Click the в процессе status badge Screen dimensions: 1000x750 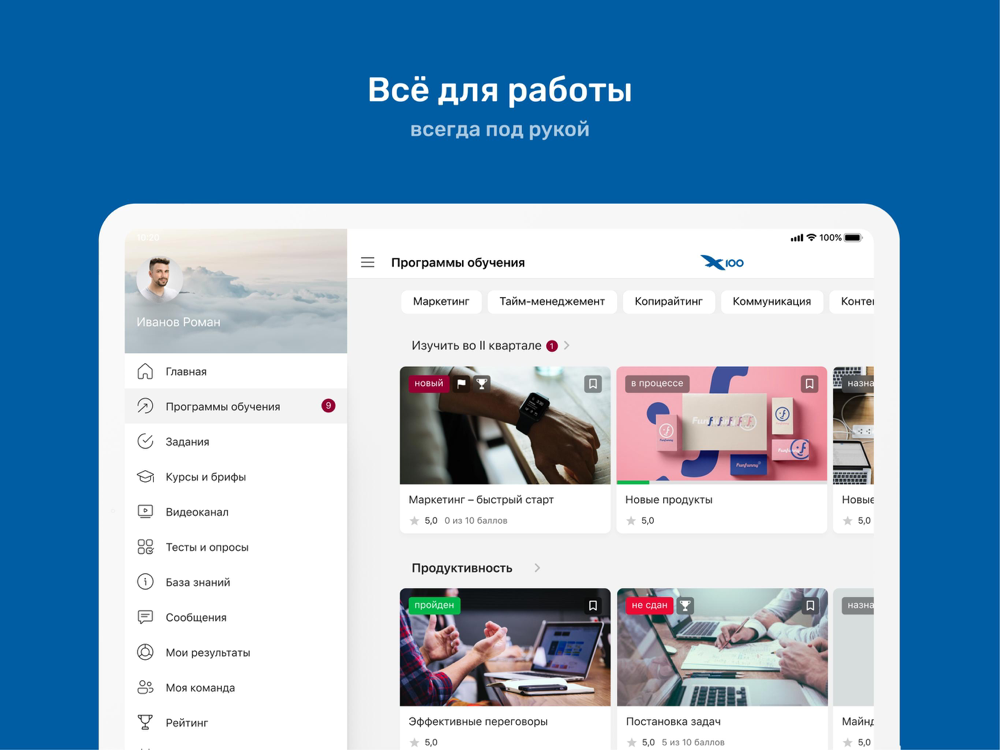point(657,383)
